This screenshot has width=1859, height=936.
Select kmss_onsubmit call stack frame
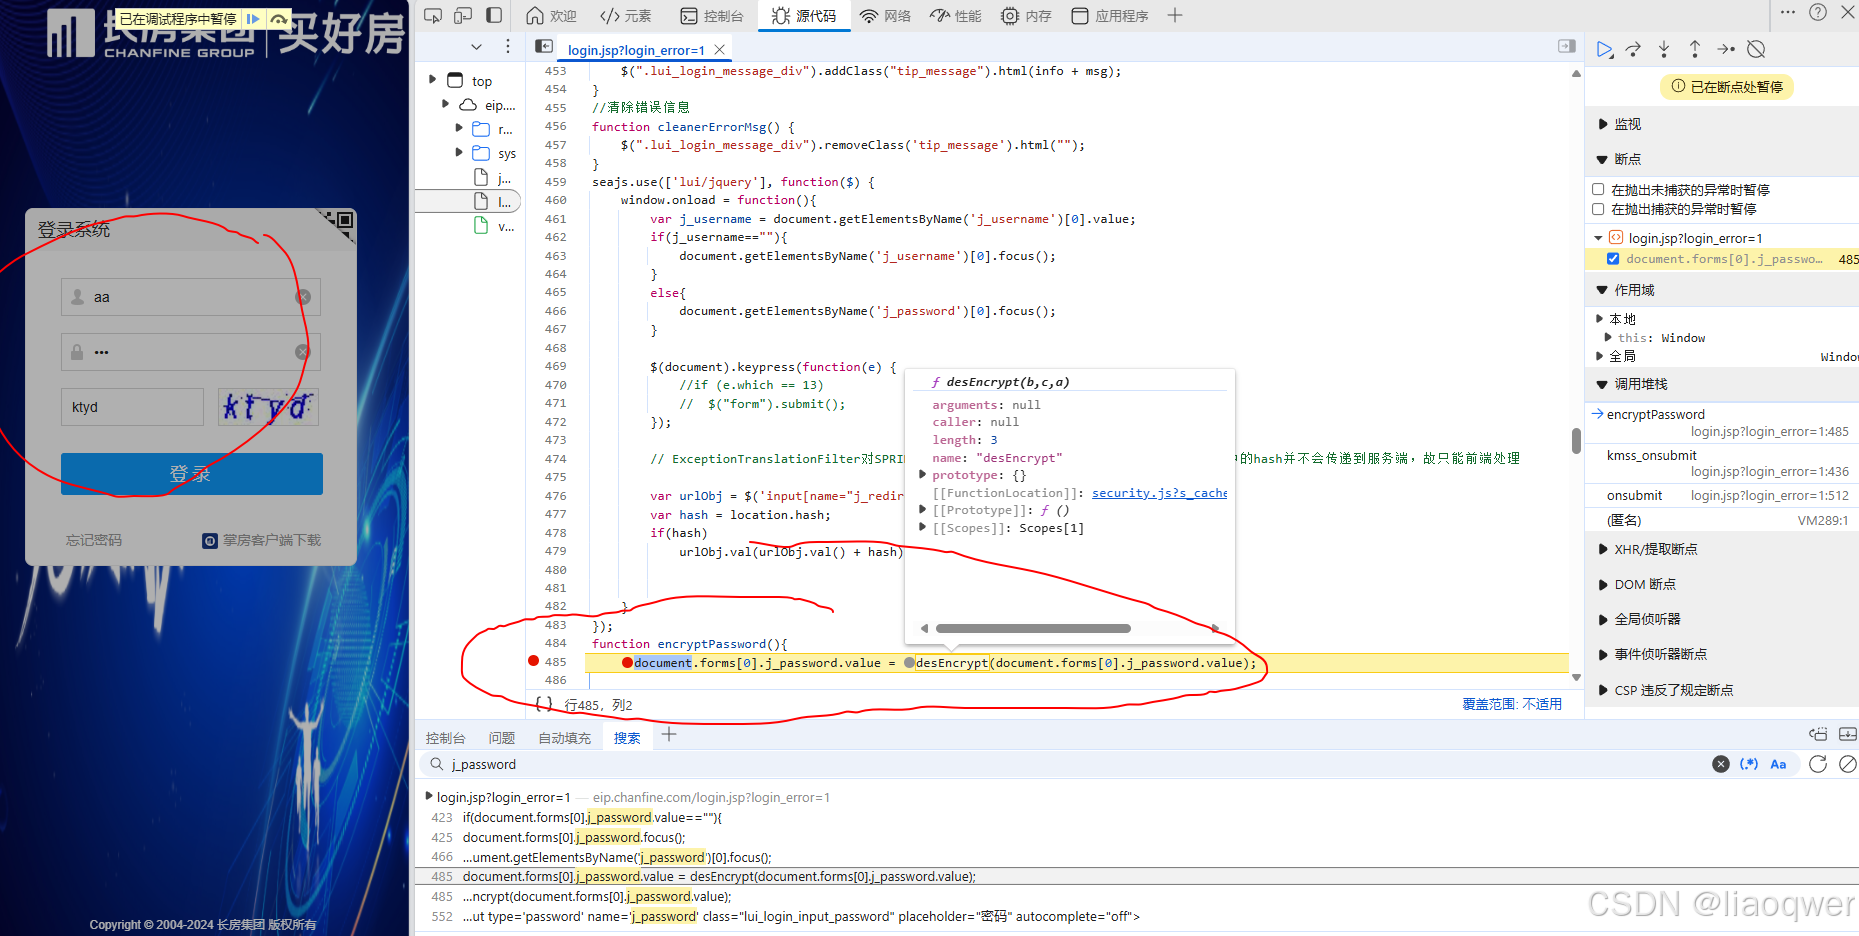(1723, 463)
